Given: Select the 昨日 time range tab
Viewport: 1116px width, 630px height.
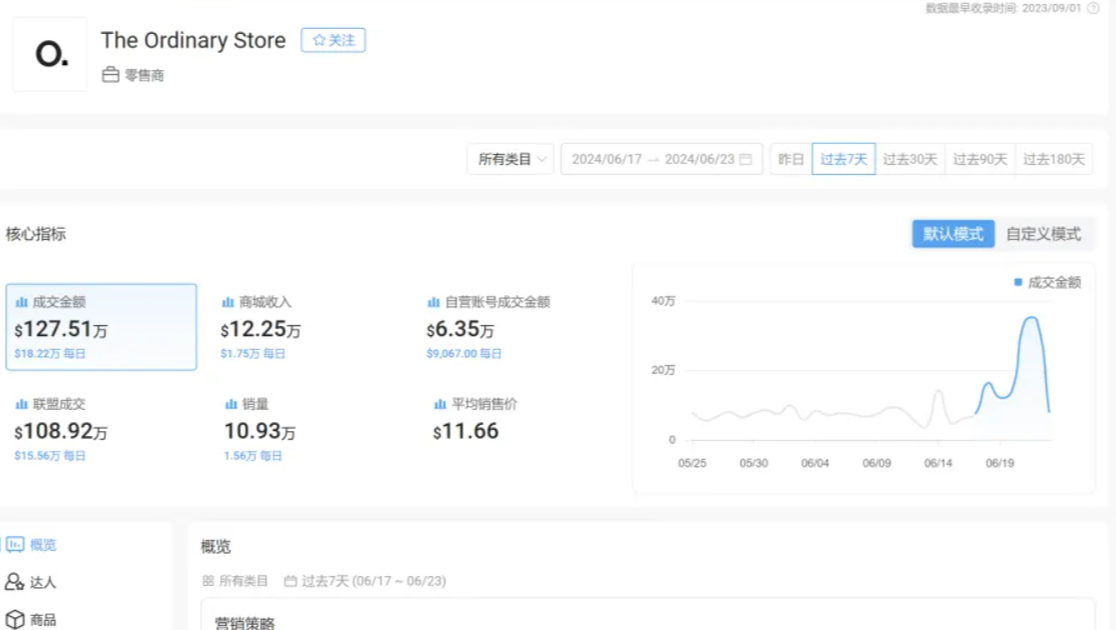Looking at the screenshot, I should coord(791,159).
